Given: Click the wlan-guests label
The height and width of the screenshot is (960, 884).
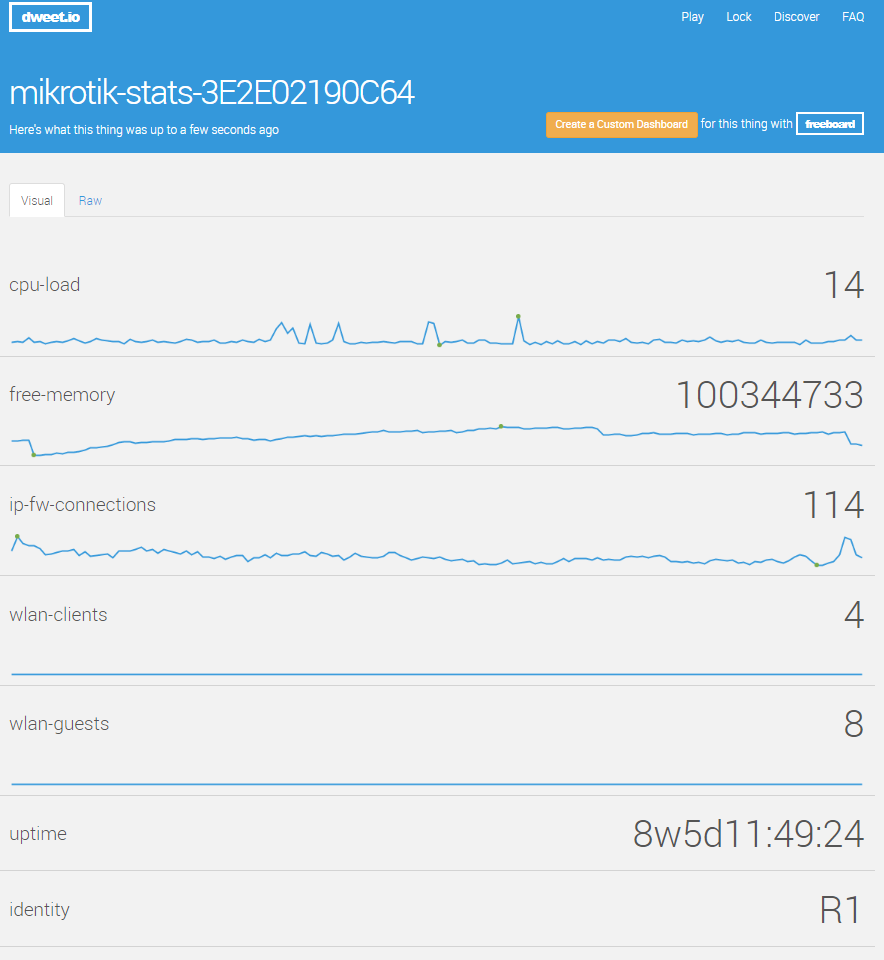Looking at the screenshot, I should (59, 724).
